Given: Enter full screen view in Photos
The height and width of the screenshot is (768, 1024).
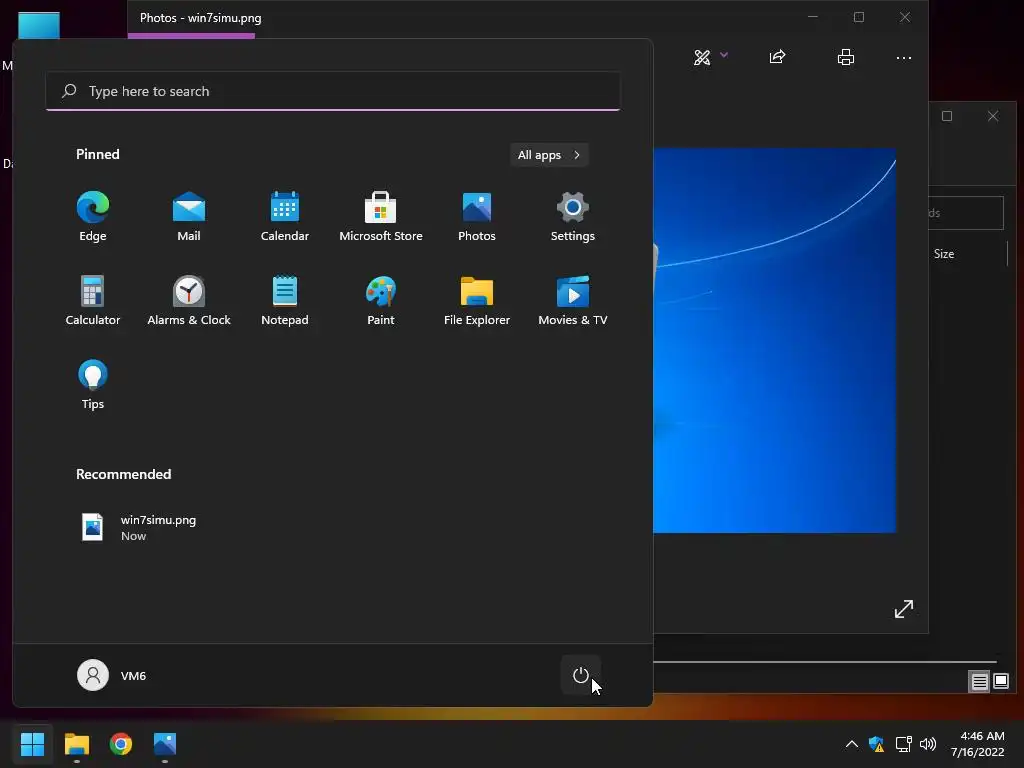Looking at the screenshot, I should 904,609.
